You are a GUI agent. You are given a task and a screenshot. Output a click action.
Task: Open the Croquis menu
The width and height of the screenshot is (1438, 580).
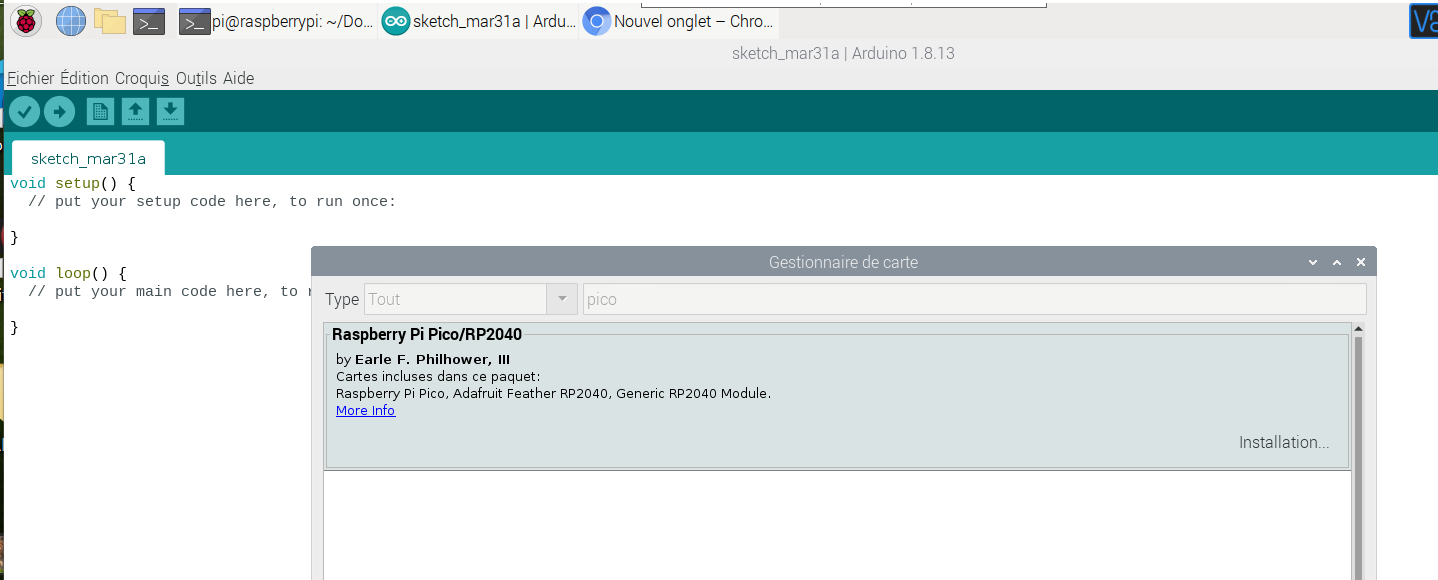point(142,78)
